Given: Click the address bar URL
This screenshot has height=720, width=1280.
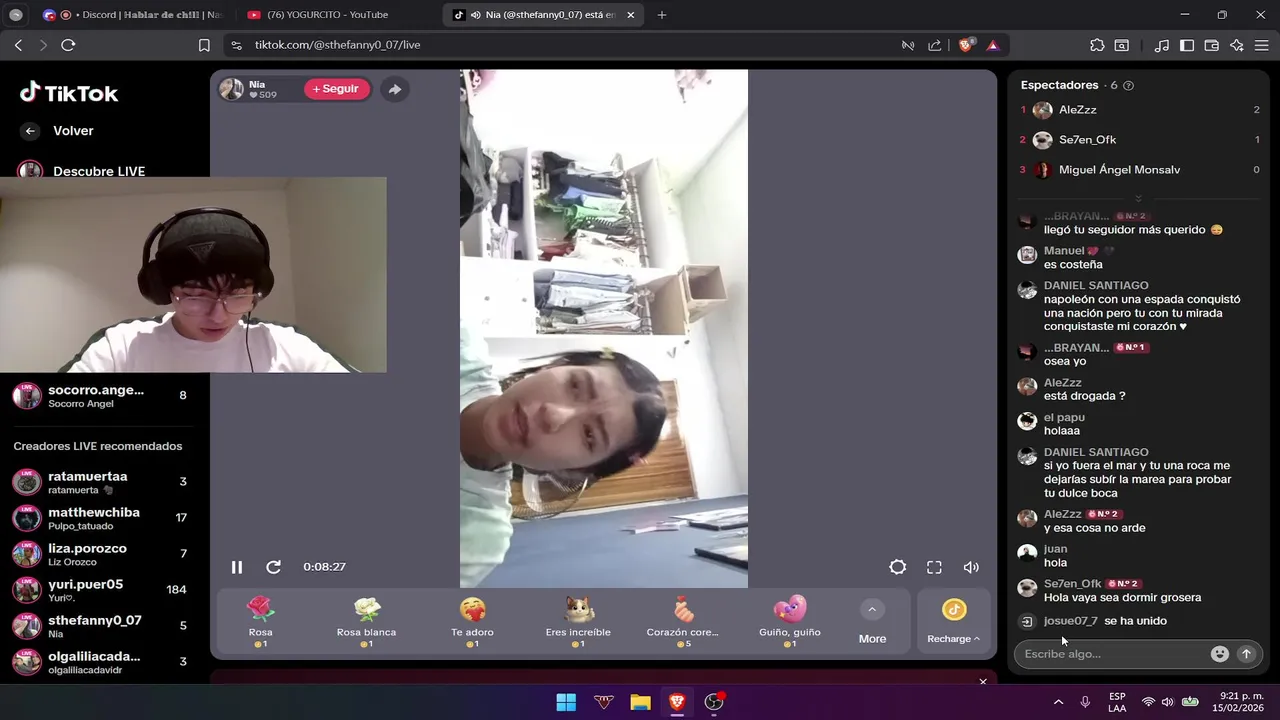Looking at the screenshot, I should coord(337,45).
